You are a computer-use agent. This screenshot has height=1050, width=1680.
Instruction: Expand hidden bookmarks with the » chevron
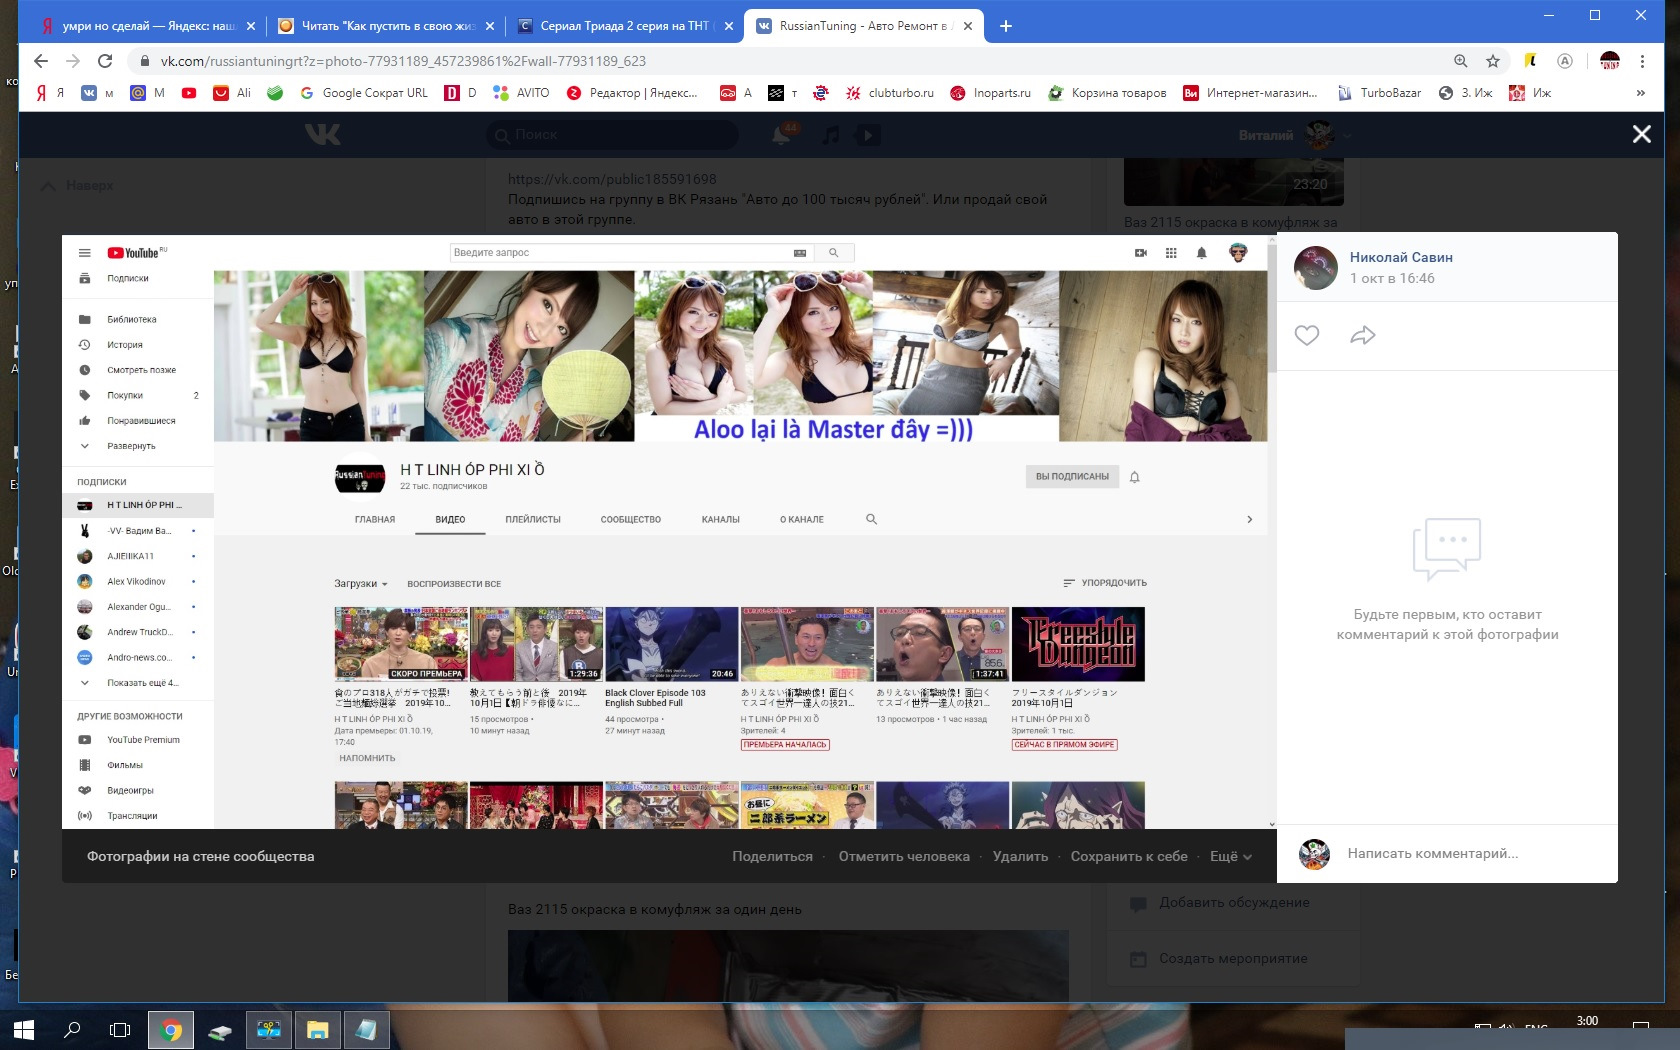tap(1641, 93)
